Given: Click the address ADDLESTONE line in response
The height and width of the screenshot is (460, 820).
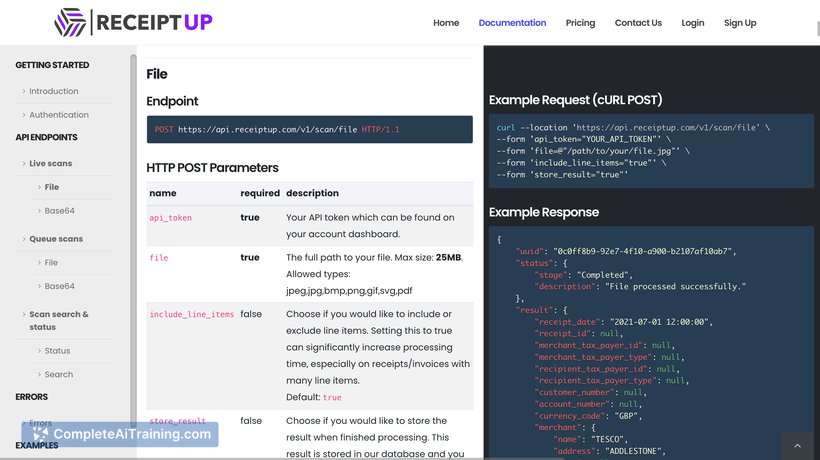Looking at the screenshot, I should pos(610,451).
